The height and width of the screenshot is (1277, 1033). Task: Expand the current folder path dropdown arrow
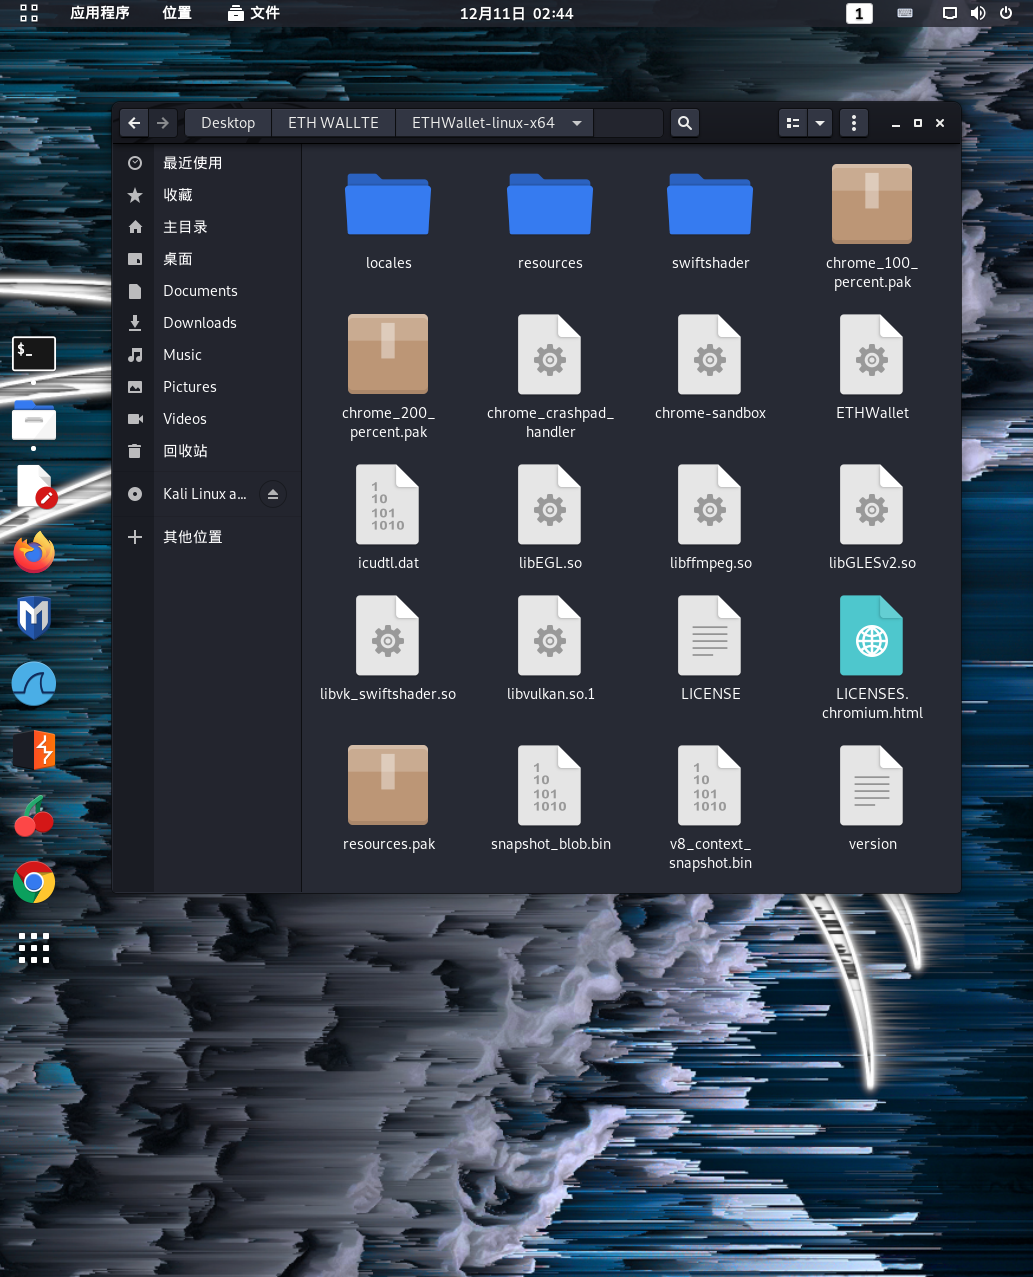[577, 123]
